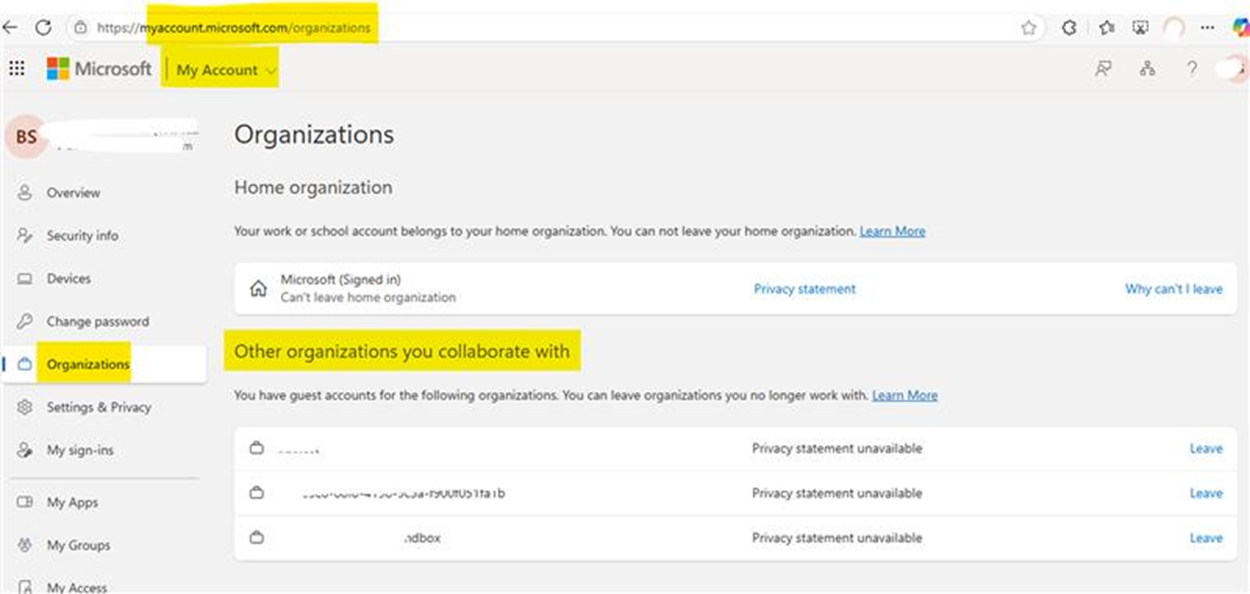Click "Privacy statement unavailable" in the "ndbox" row

point(837,538)
